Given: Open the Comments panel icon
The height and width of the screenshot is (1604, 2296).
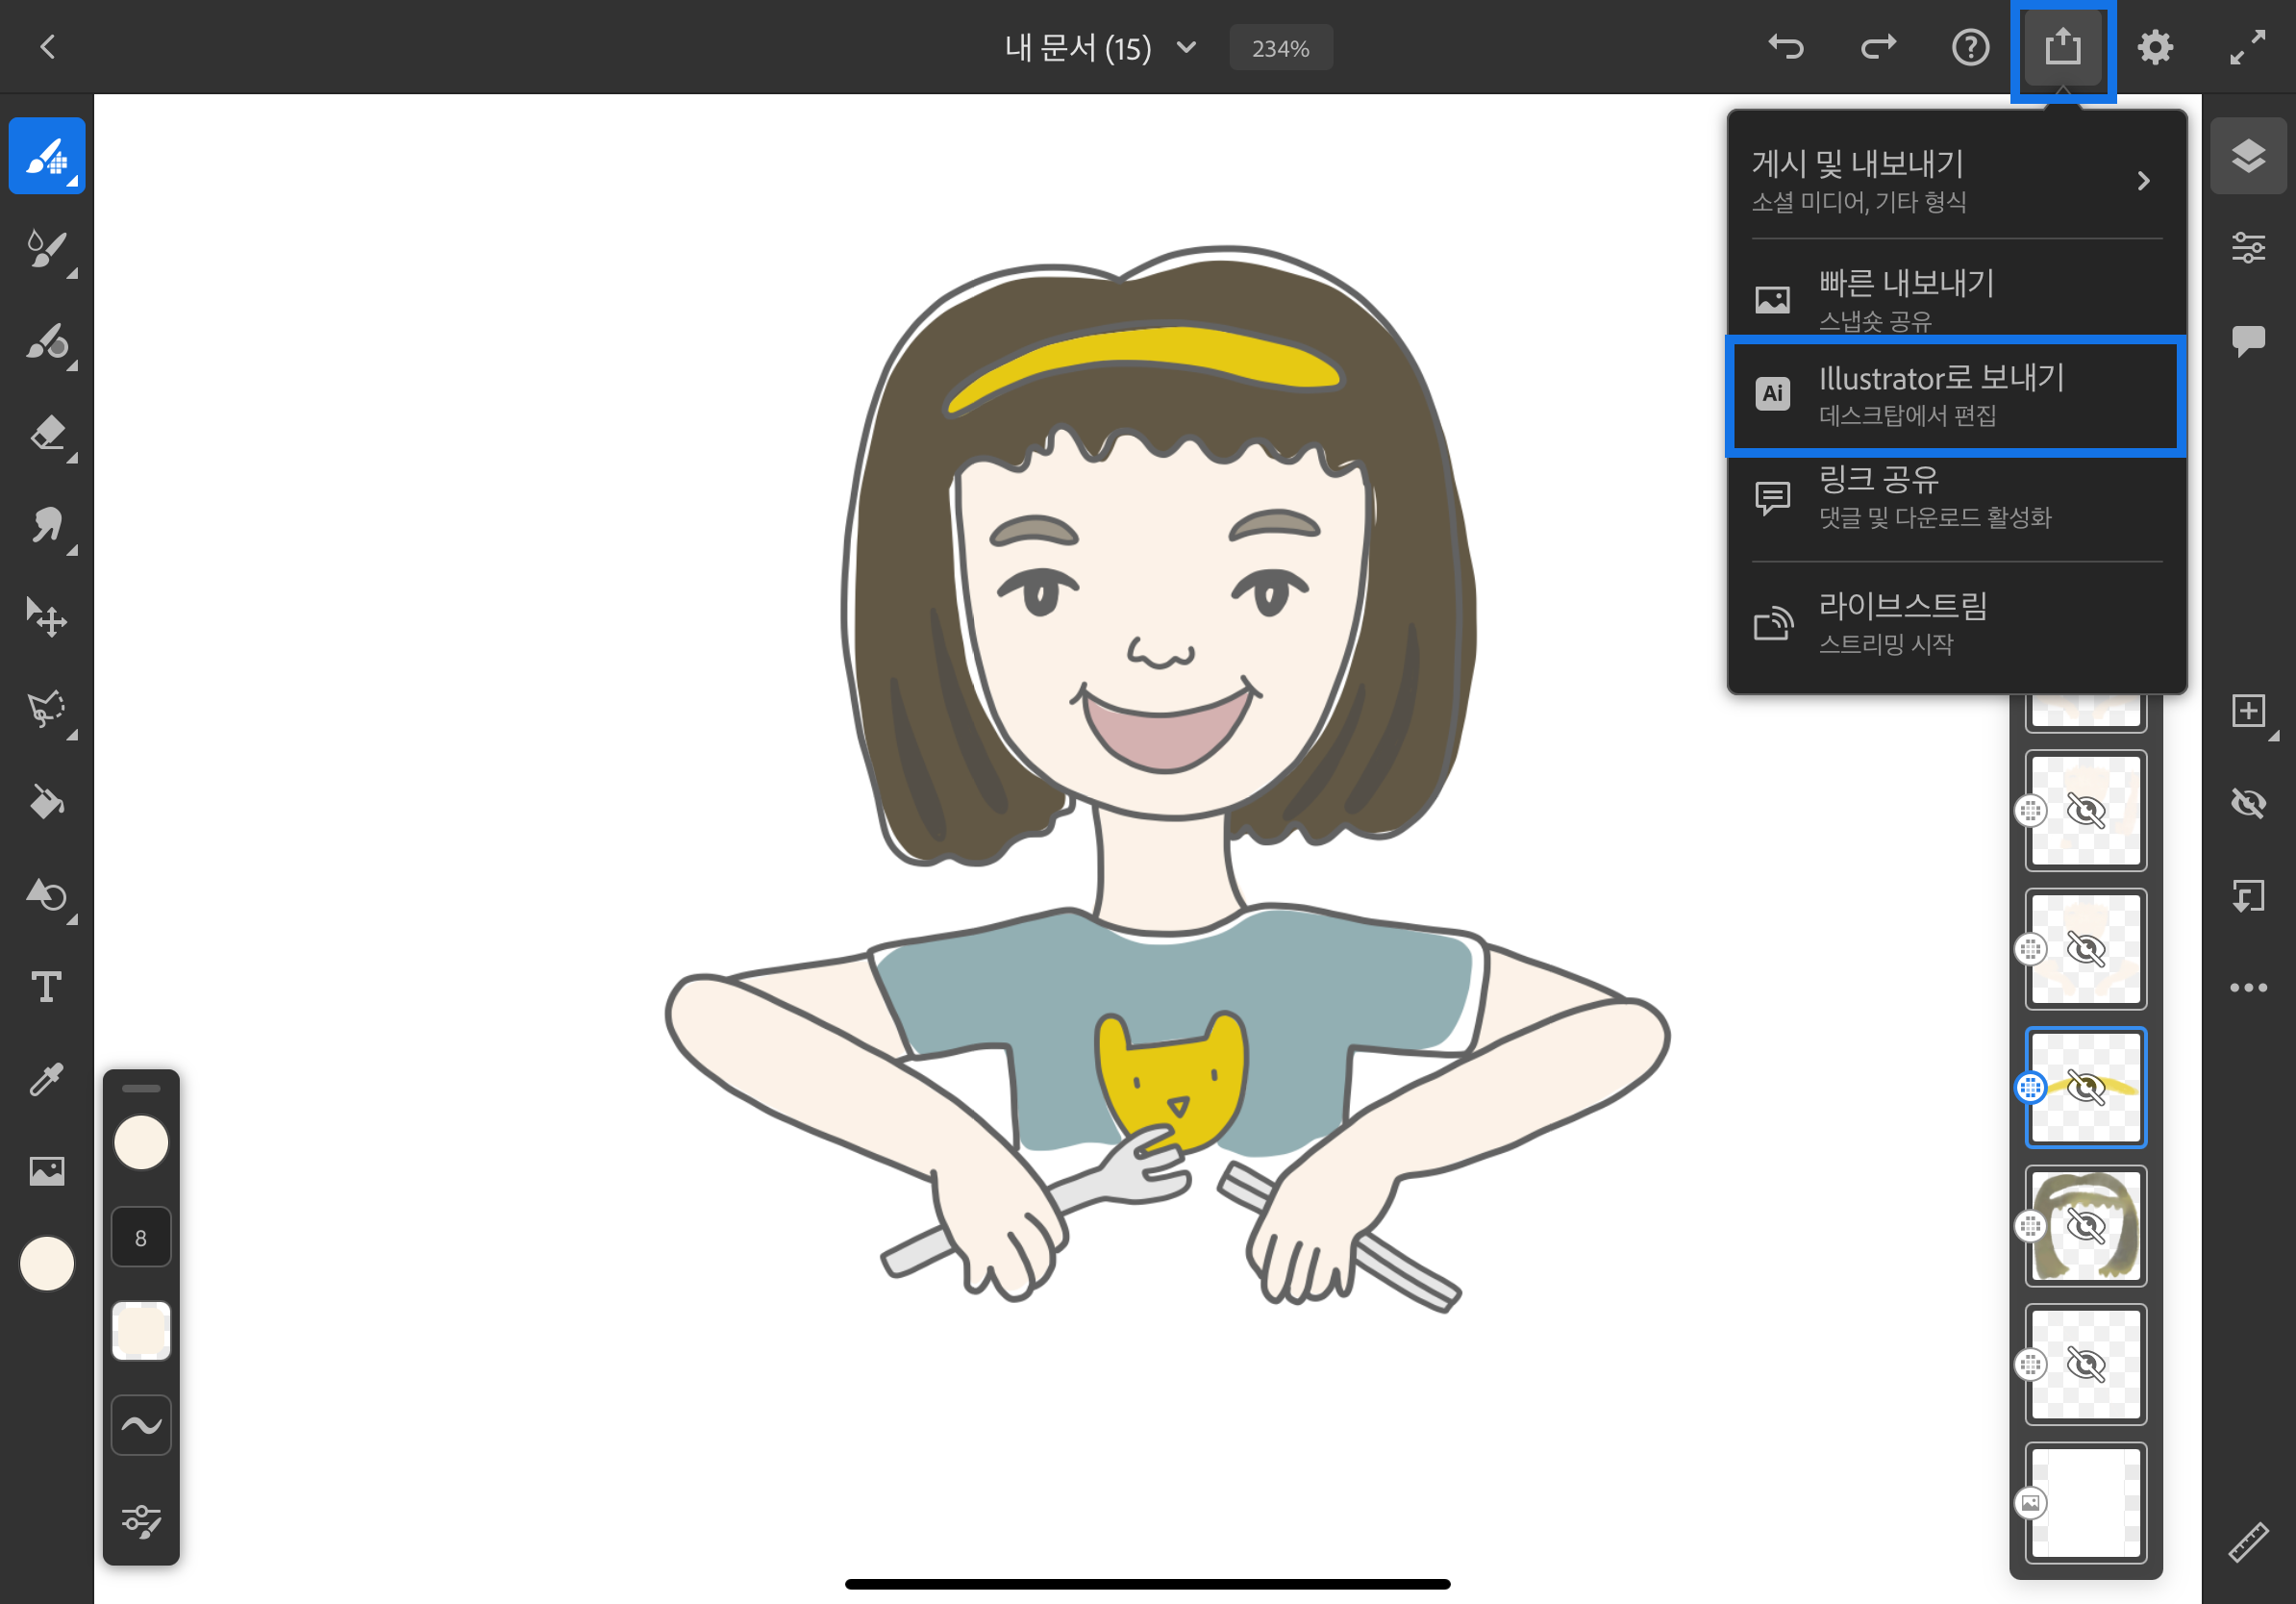Looking at the screenshot, I should (2248, 340).
